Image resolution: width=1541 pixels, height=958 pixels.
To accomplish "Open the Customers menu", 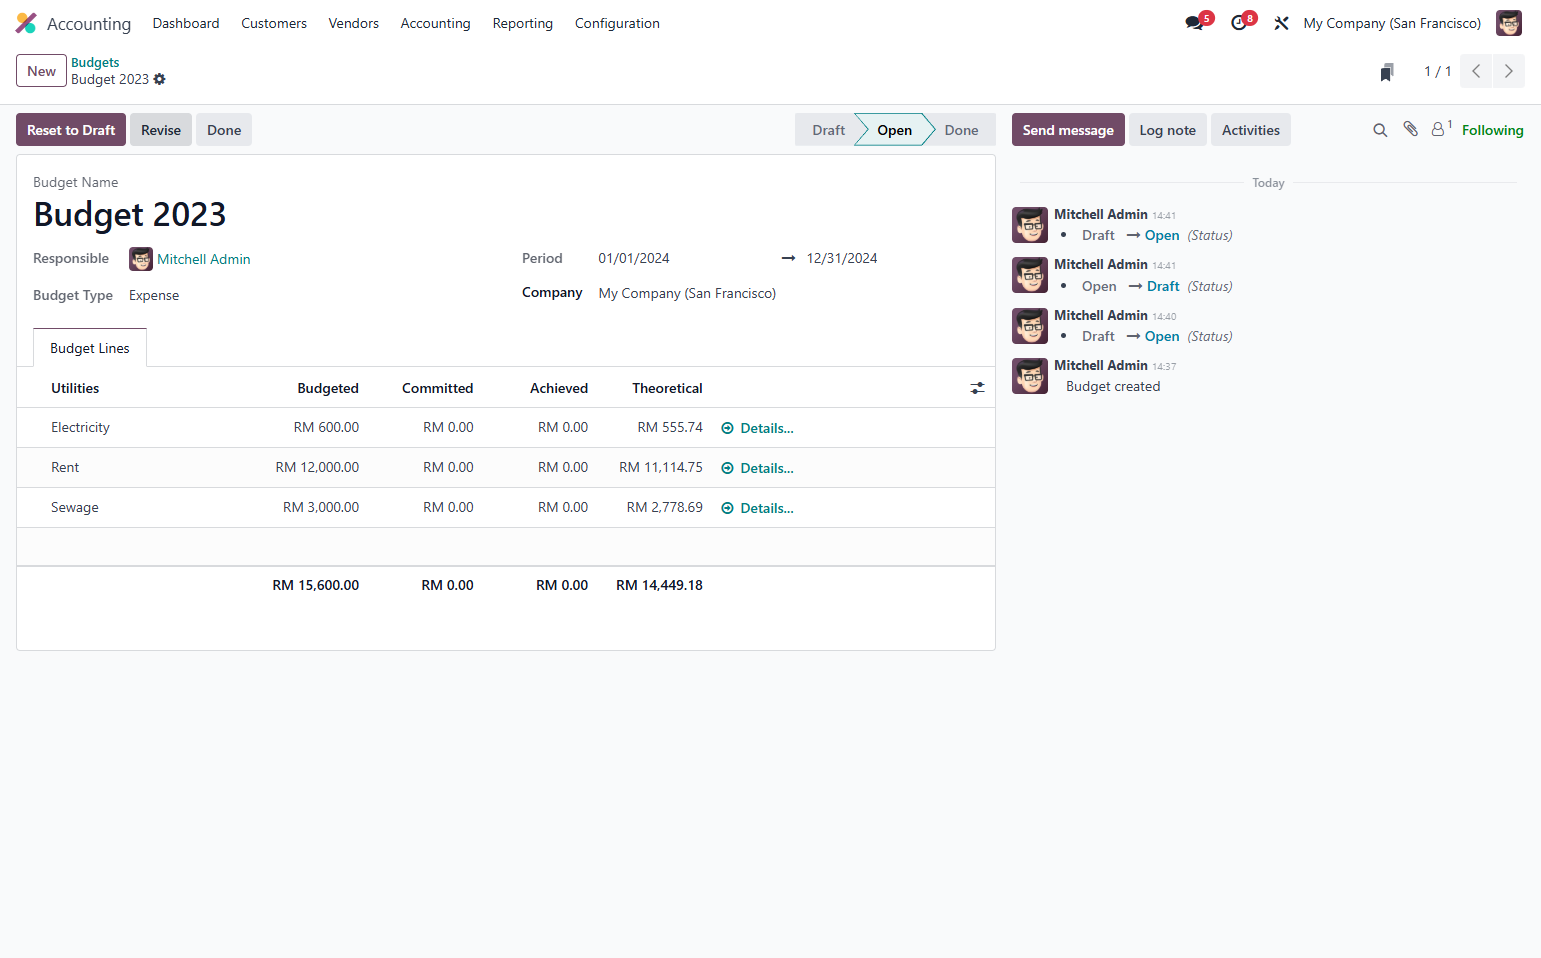I will 274,23.
